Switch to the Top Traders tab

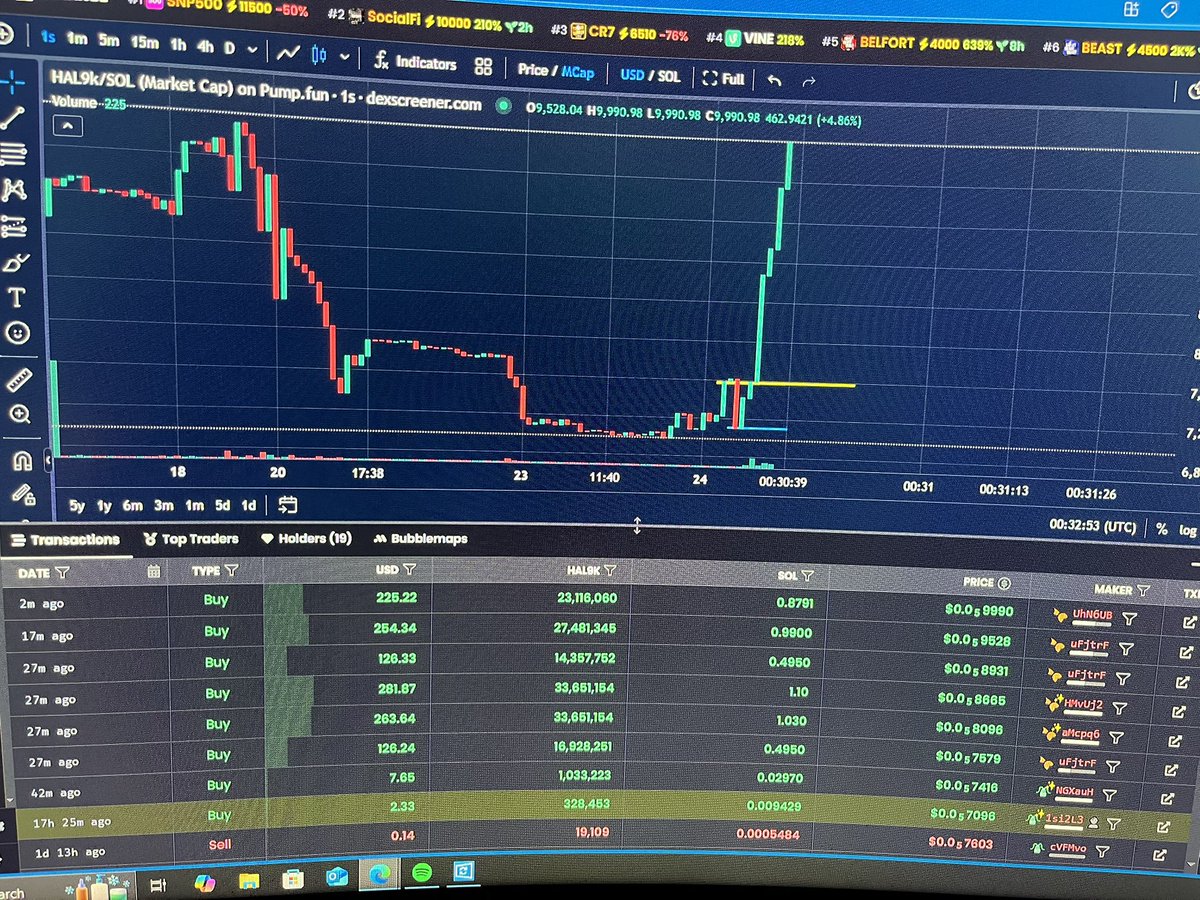(x=191, y=538)
